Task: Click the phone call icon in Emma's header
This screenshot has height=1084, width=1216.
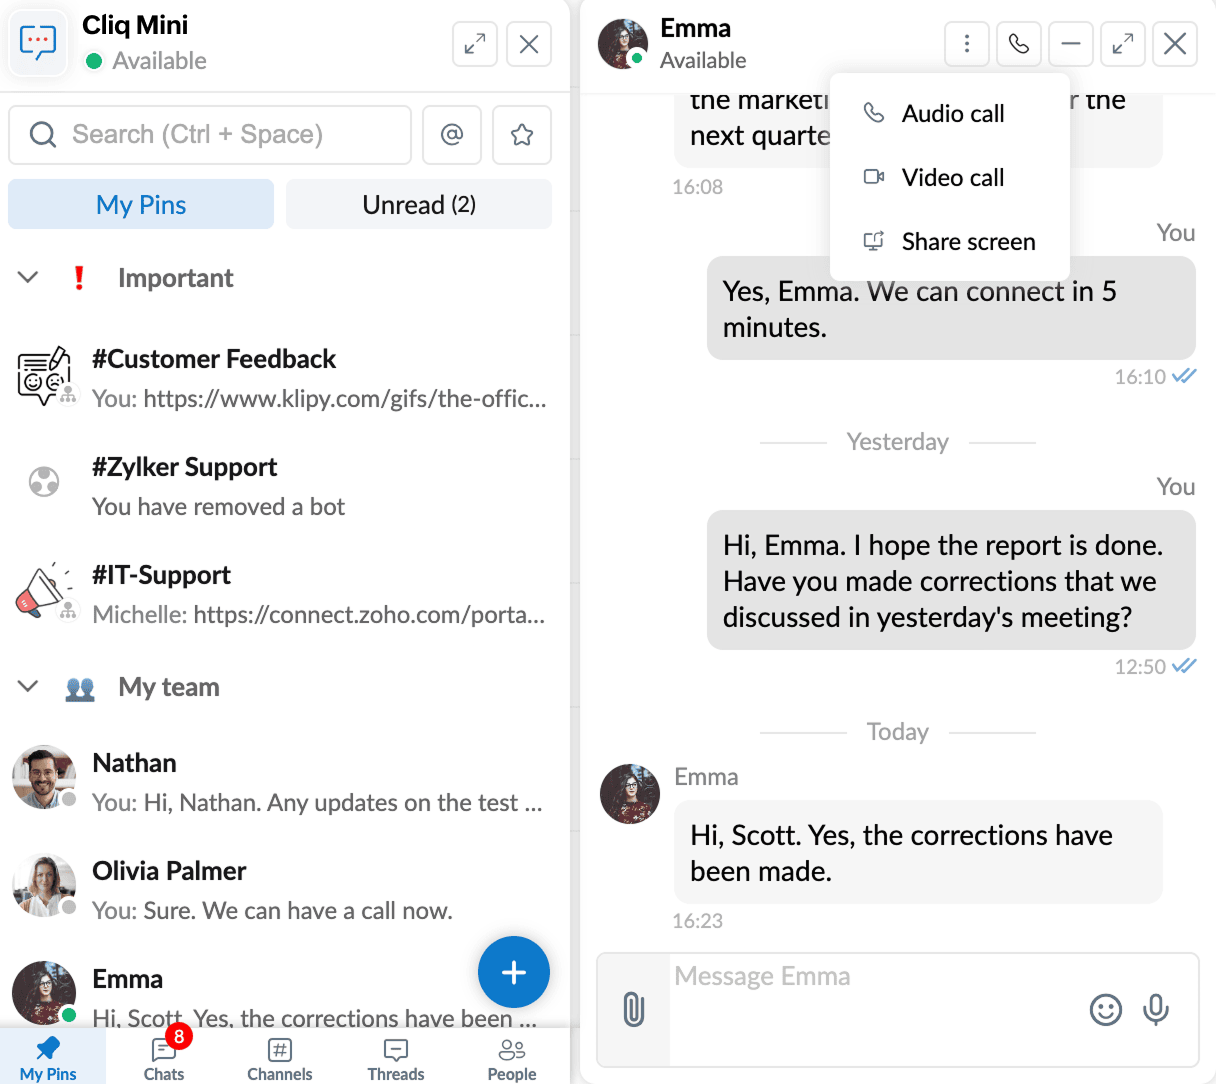Action: coord(1019,44)
